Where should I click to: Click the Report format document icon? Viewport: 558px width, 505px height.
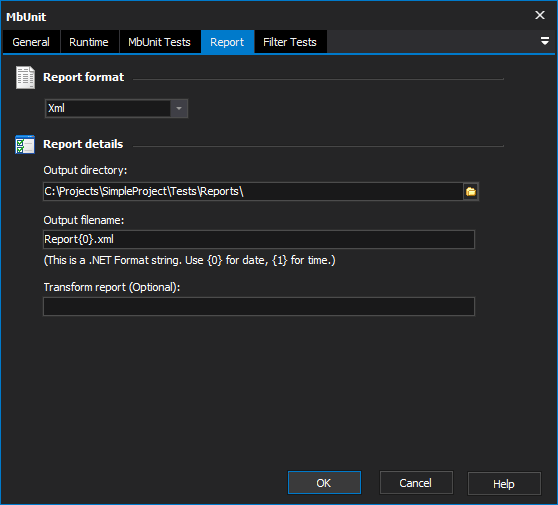tap(25, 77)
